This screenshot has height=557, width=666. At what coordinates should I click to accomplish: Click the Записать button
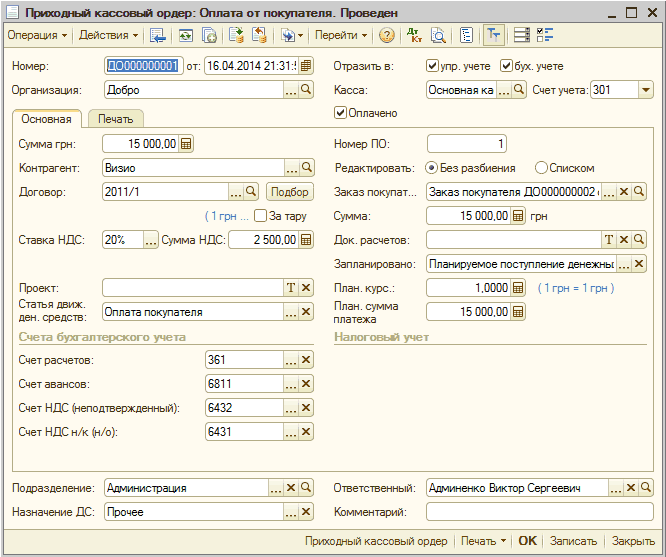(573, 541)
